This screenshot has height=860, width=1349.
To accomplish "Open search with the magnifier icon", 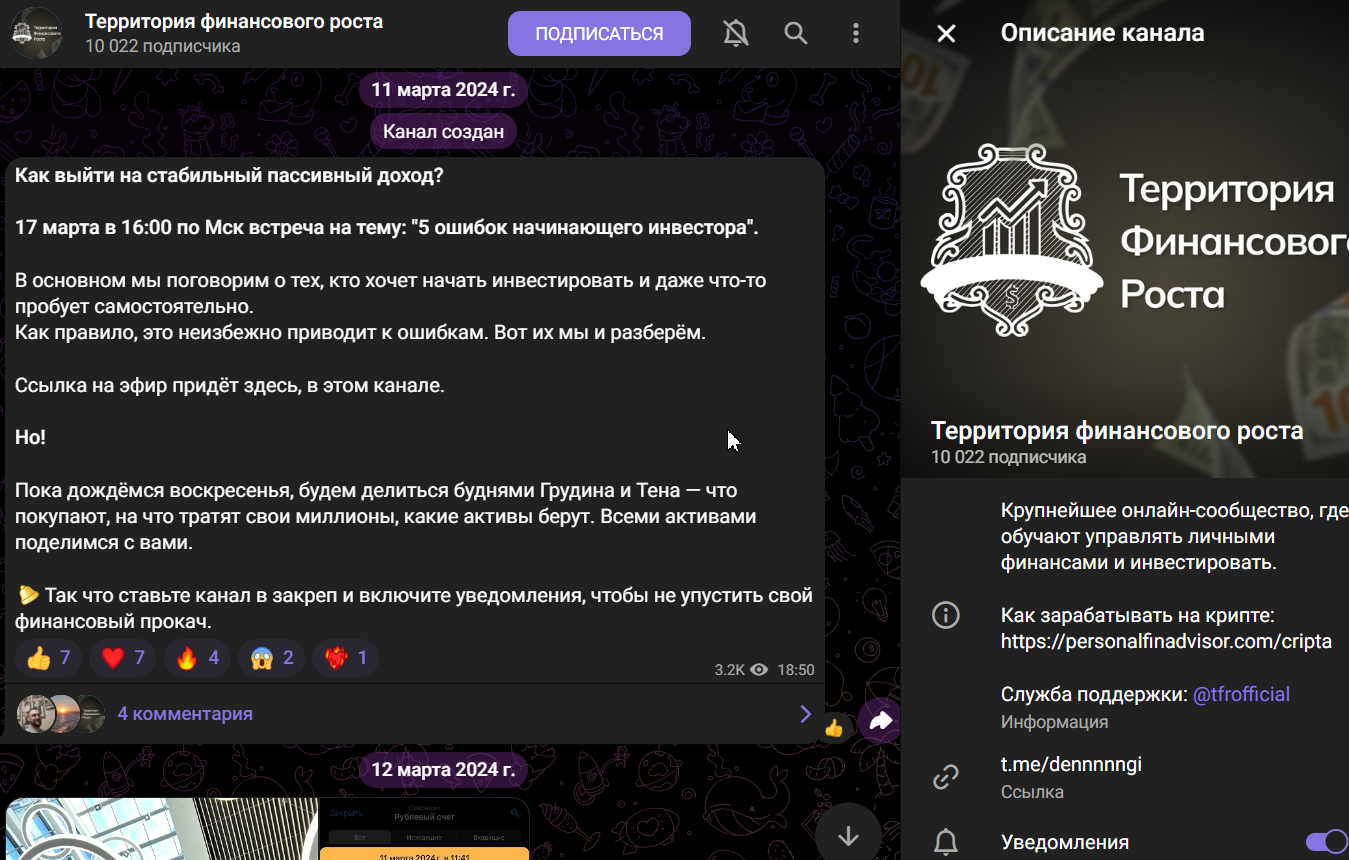I will pyautogui.click(x=796, y=33).
